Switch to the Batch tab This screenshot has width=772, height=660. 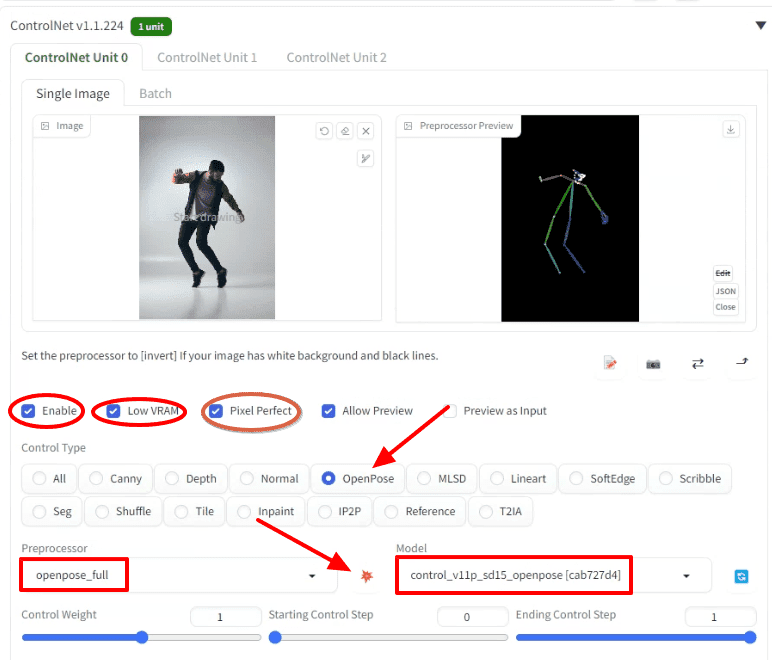[x=155, y=93]
